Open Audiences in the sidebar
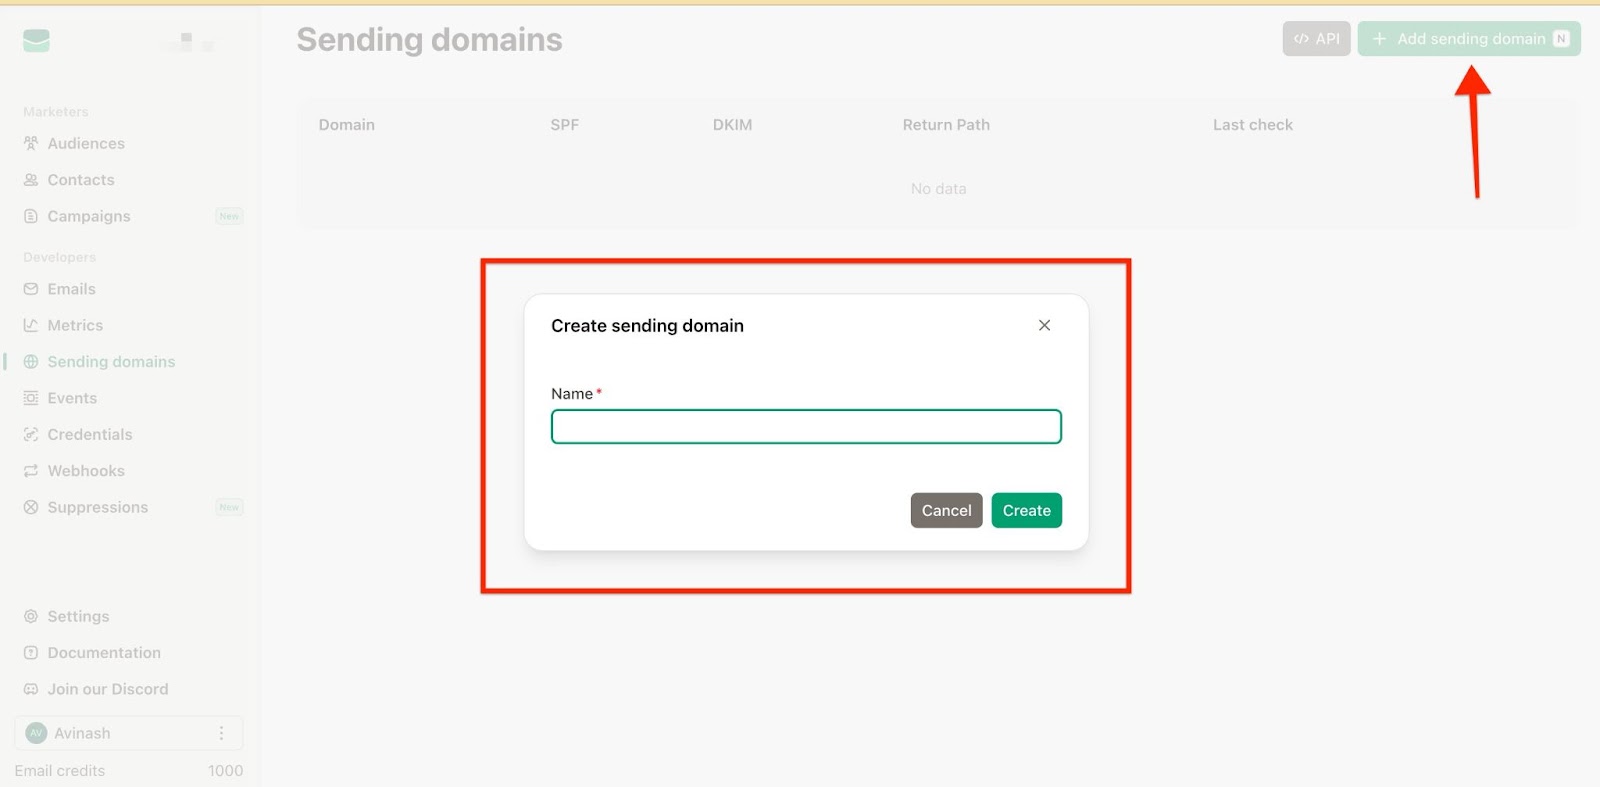This screenshot has width=1600, height=787. point(86,143)
